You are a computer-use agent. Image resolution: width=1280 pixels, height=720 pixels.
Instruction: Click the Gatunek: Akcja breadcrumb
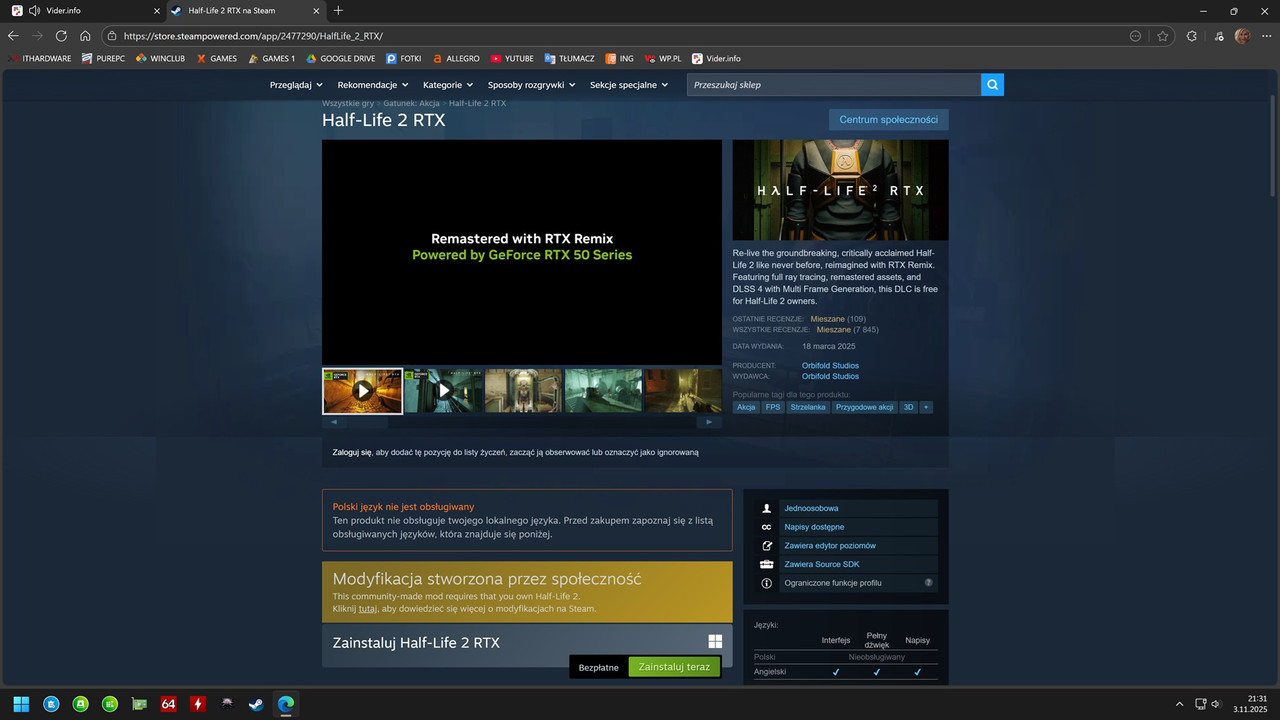(411, 103)
